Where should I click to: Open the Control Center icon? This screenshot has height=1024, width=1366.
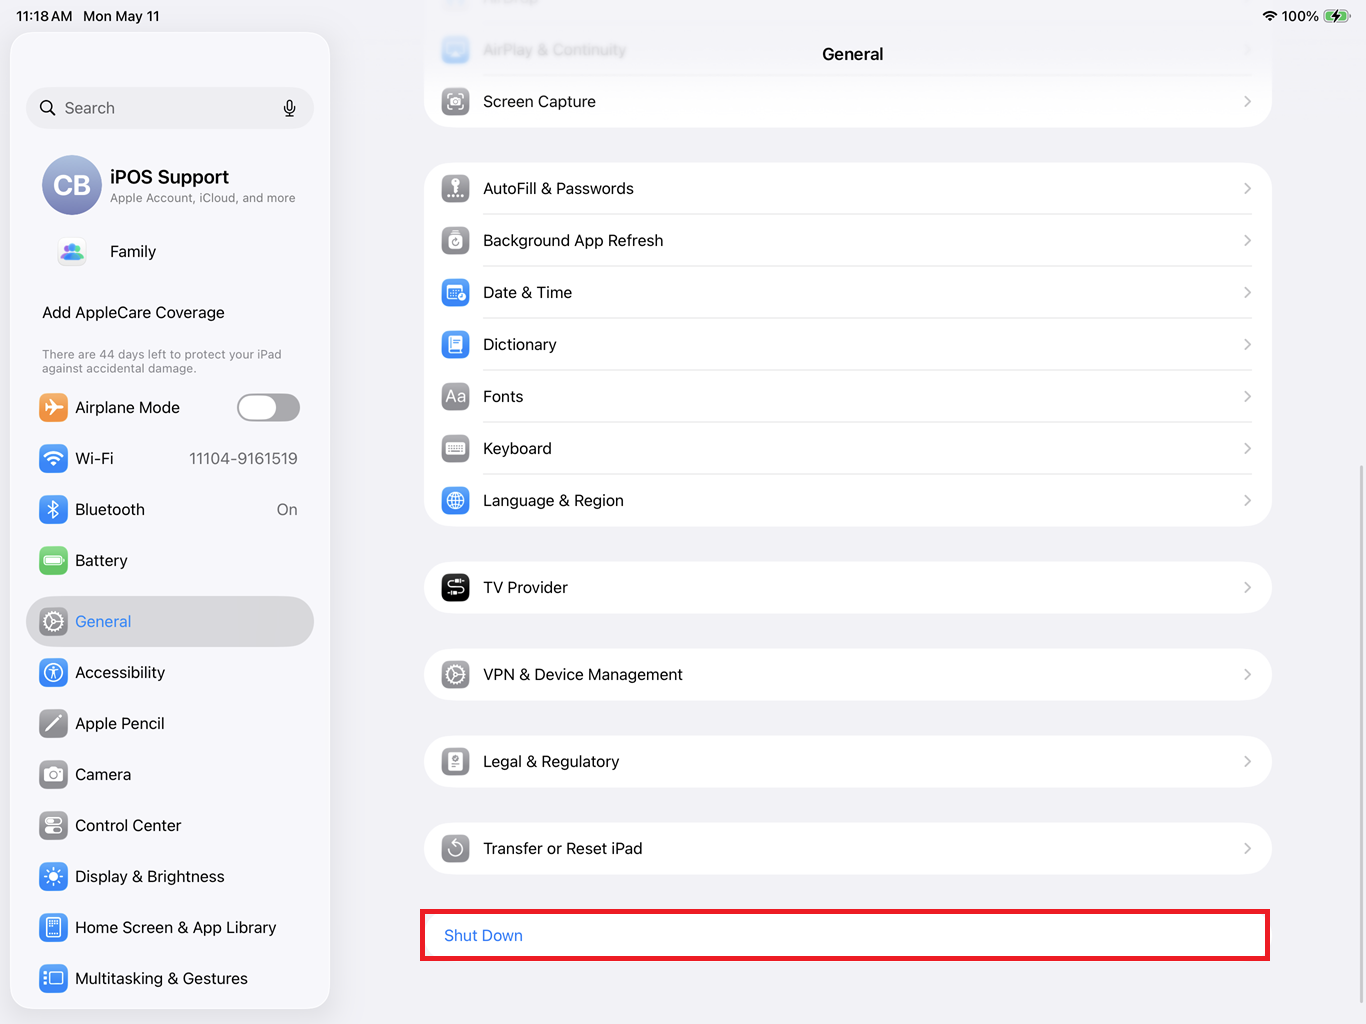point(54,826)
